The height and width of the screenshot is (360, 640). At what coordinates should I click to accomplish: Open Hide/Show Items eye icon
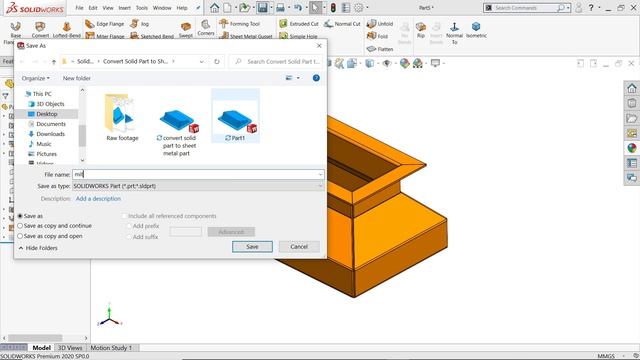click(387, 63)
